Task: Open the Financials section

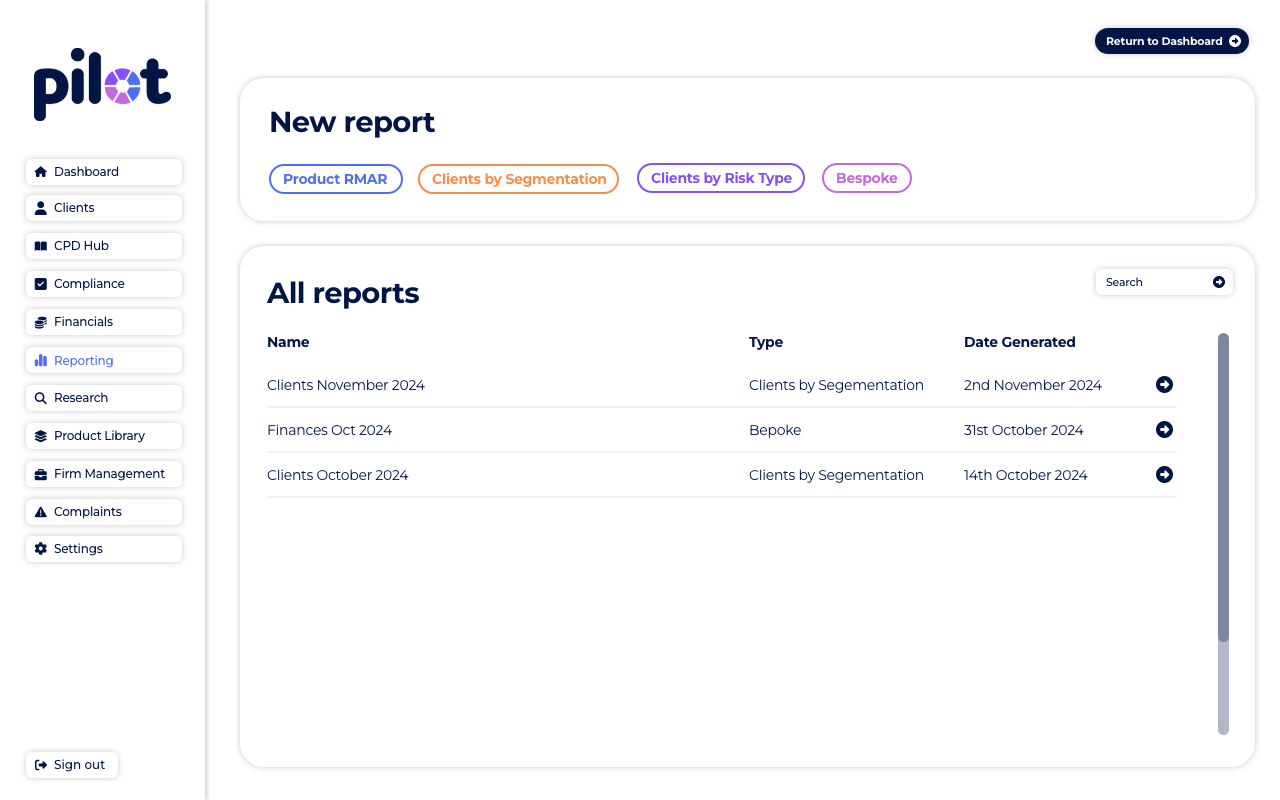Action: [104, 322]
